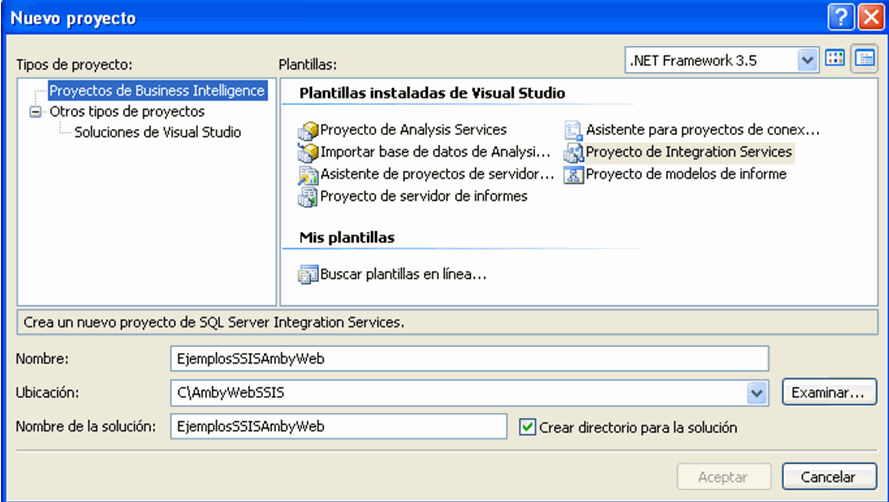Switch to large icons view

[x=835, y=58]
